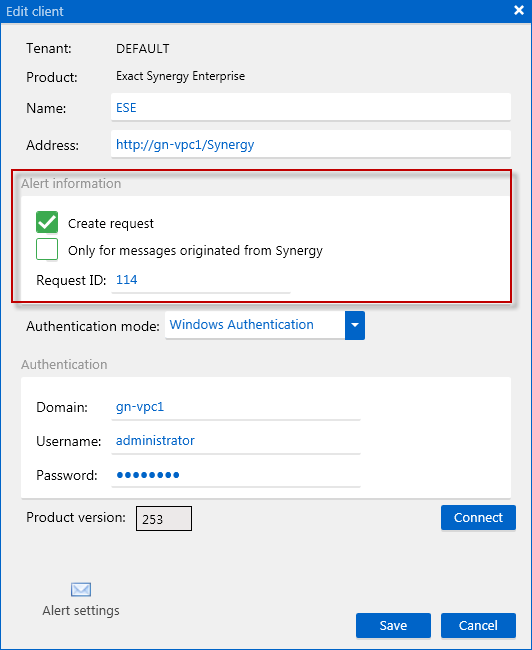Focus the Name field containing ESE
532x650 pixels.
click(311, 107)
